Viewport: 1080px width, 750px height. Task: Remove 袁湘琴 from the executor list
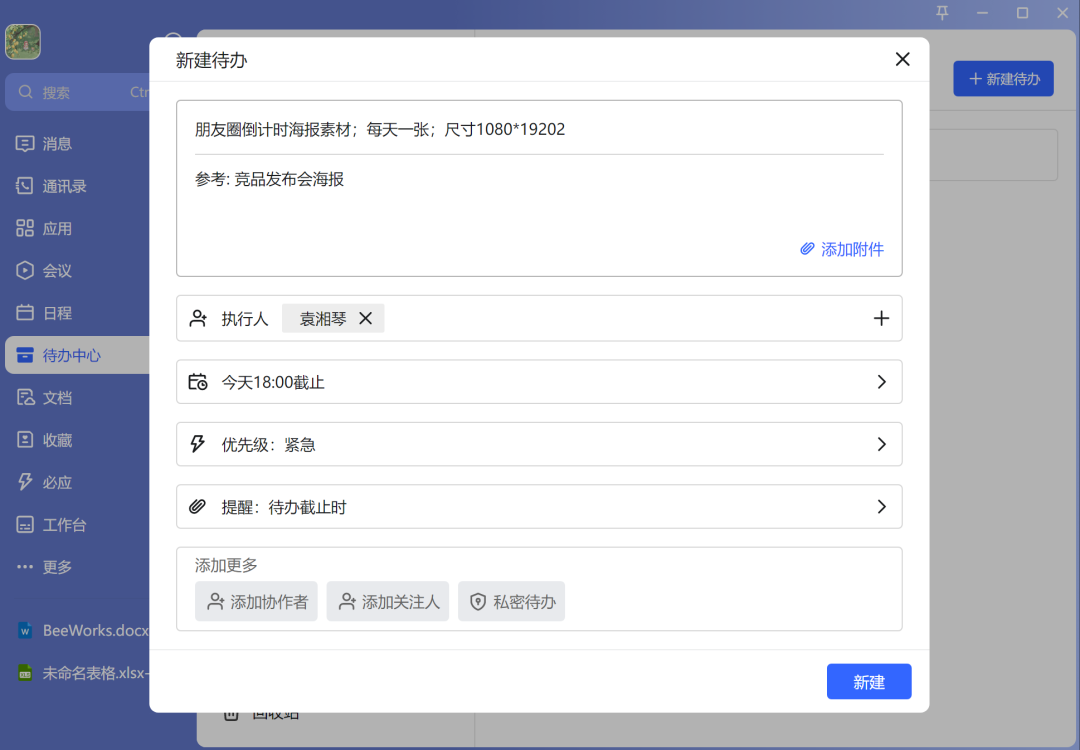tap(365, 318)
